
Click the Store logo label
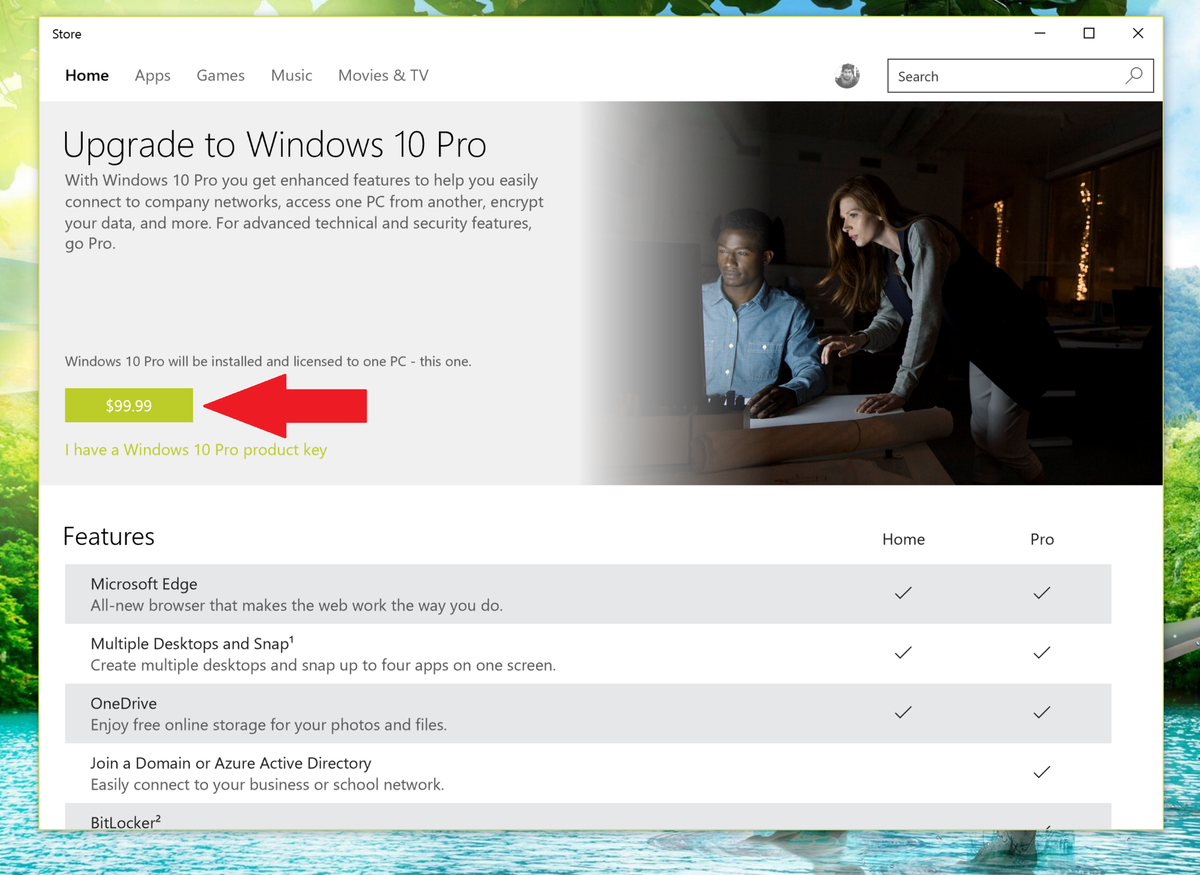pyautogui.click(x=66, y=33)
